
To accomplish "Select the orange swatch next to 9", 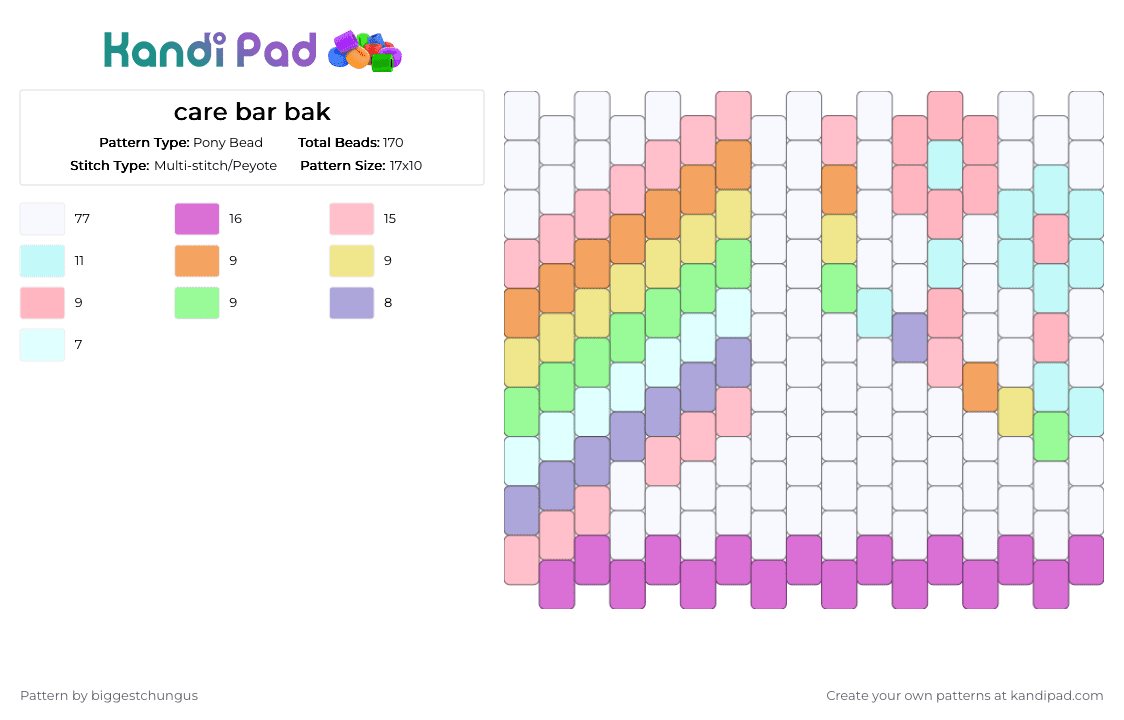I will pyautogui.click(x=197, y=261).
